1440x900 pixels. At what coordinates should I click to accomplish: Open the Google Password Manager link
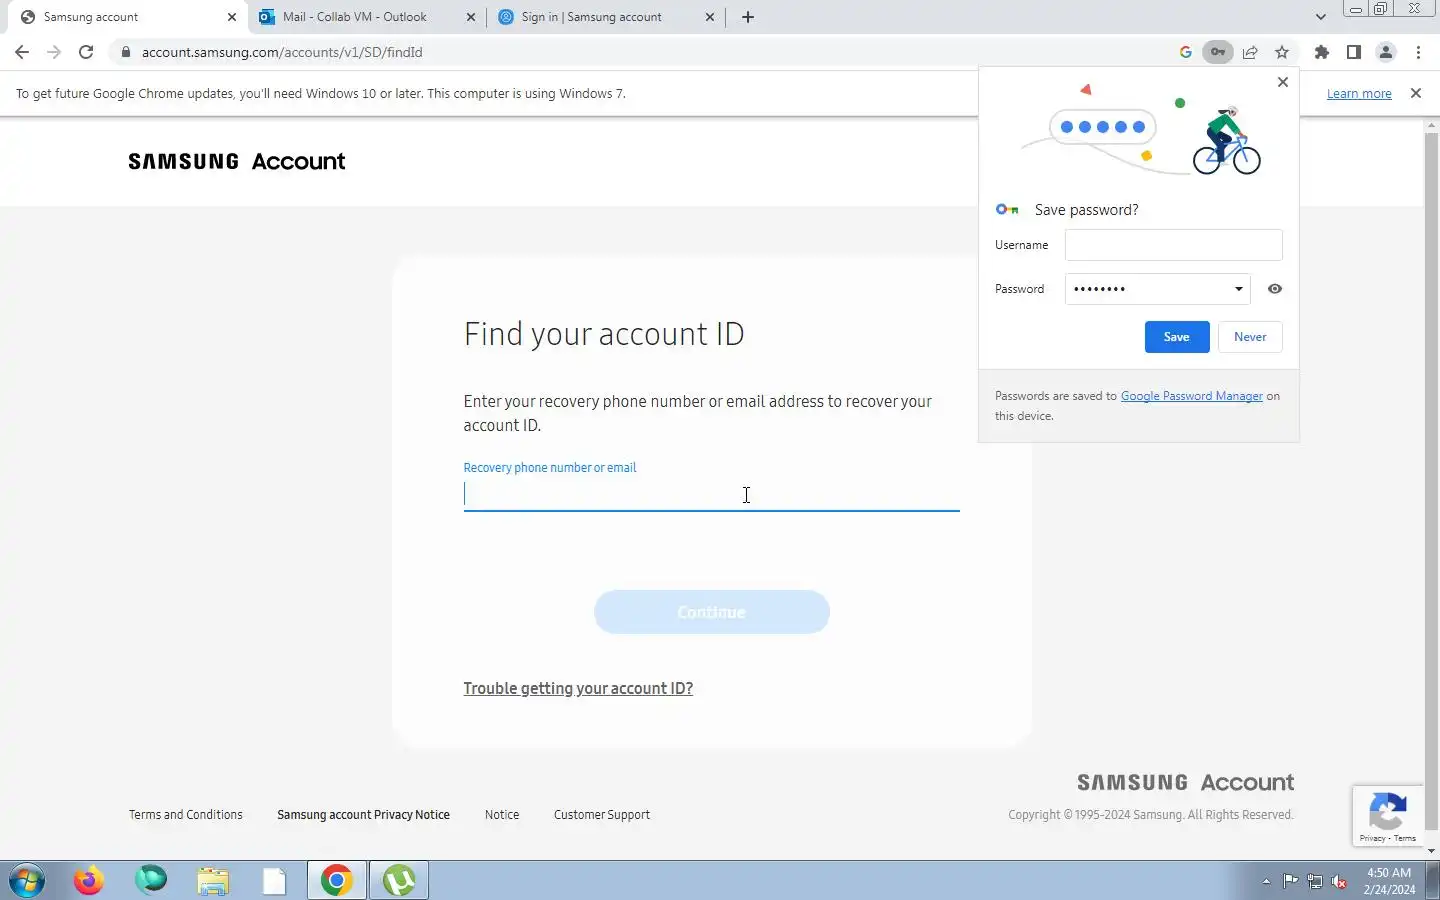pyautogui.click(x=1191, y=396)
